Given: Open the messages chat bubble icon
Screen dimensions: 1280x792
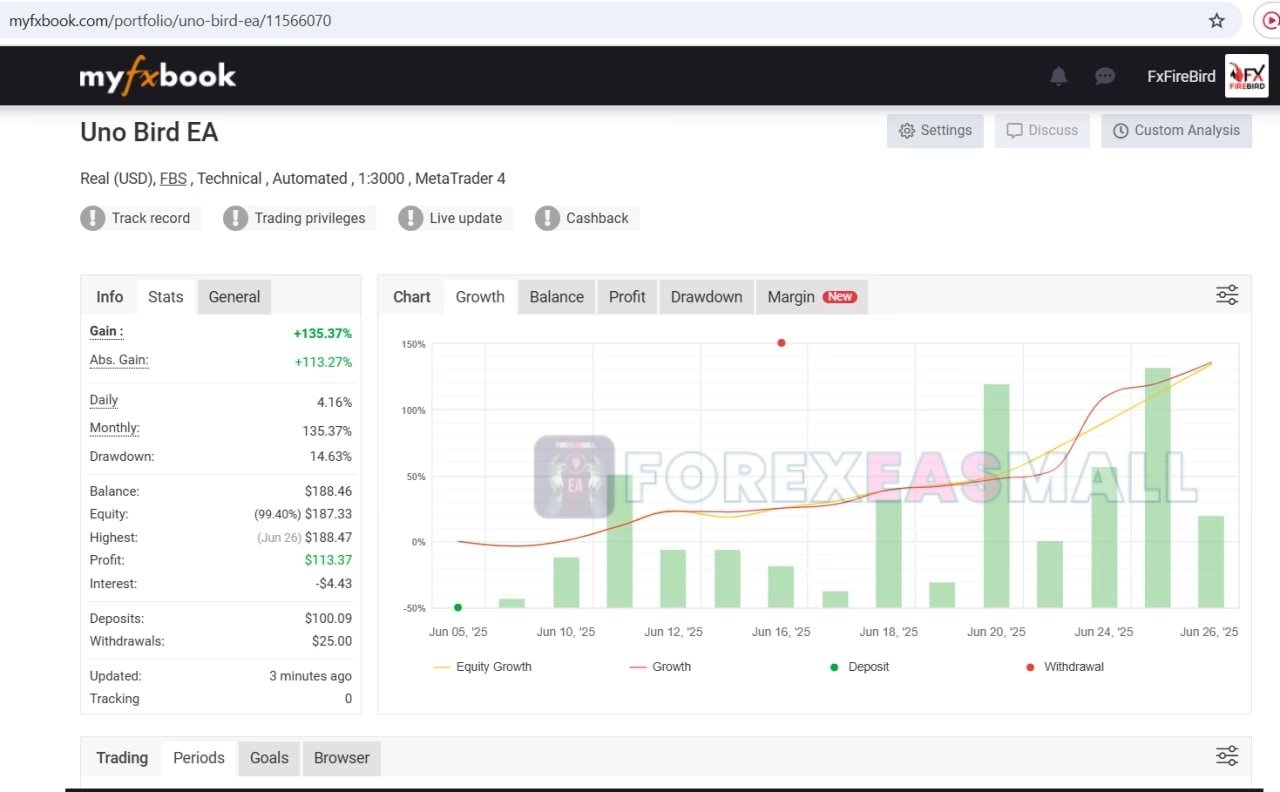Looking at the screenshot, I should (1105, 76).
